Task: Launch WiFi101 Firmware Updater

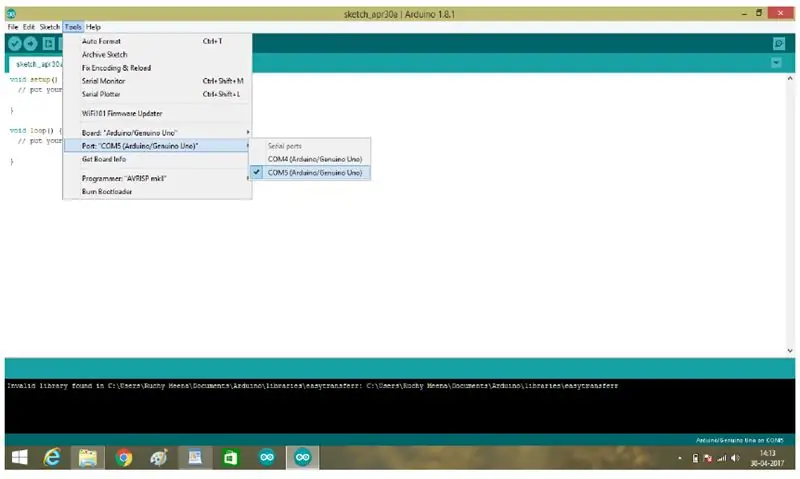Action: (x=157, y=114)
